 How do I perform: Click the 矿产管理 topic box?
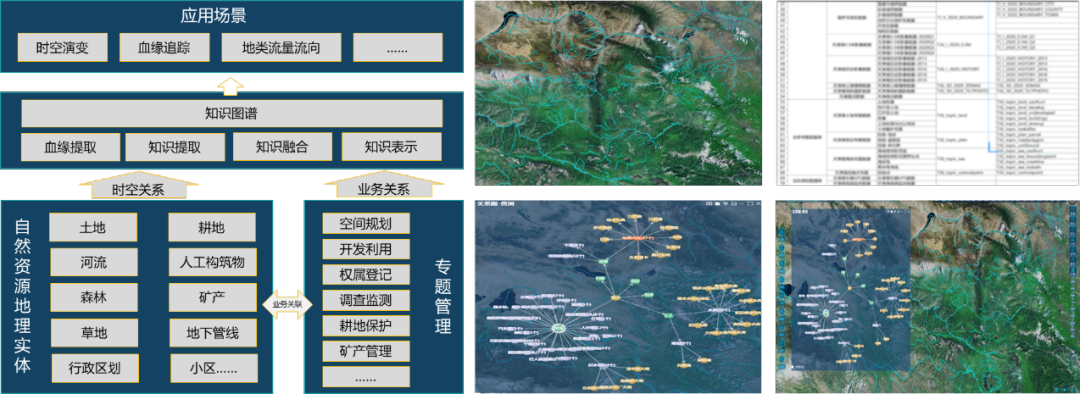366,352
